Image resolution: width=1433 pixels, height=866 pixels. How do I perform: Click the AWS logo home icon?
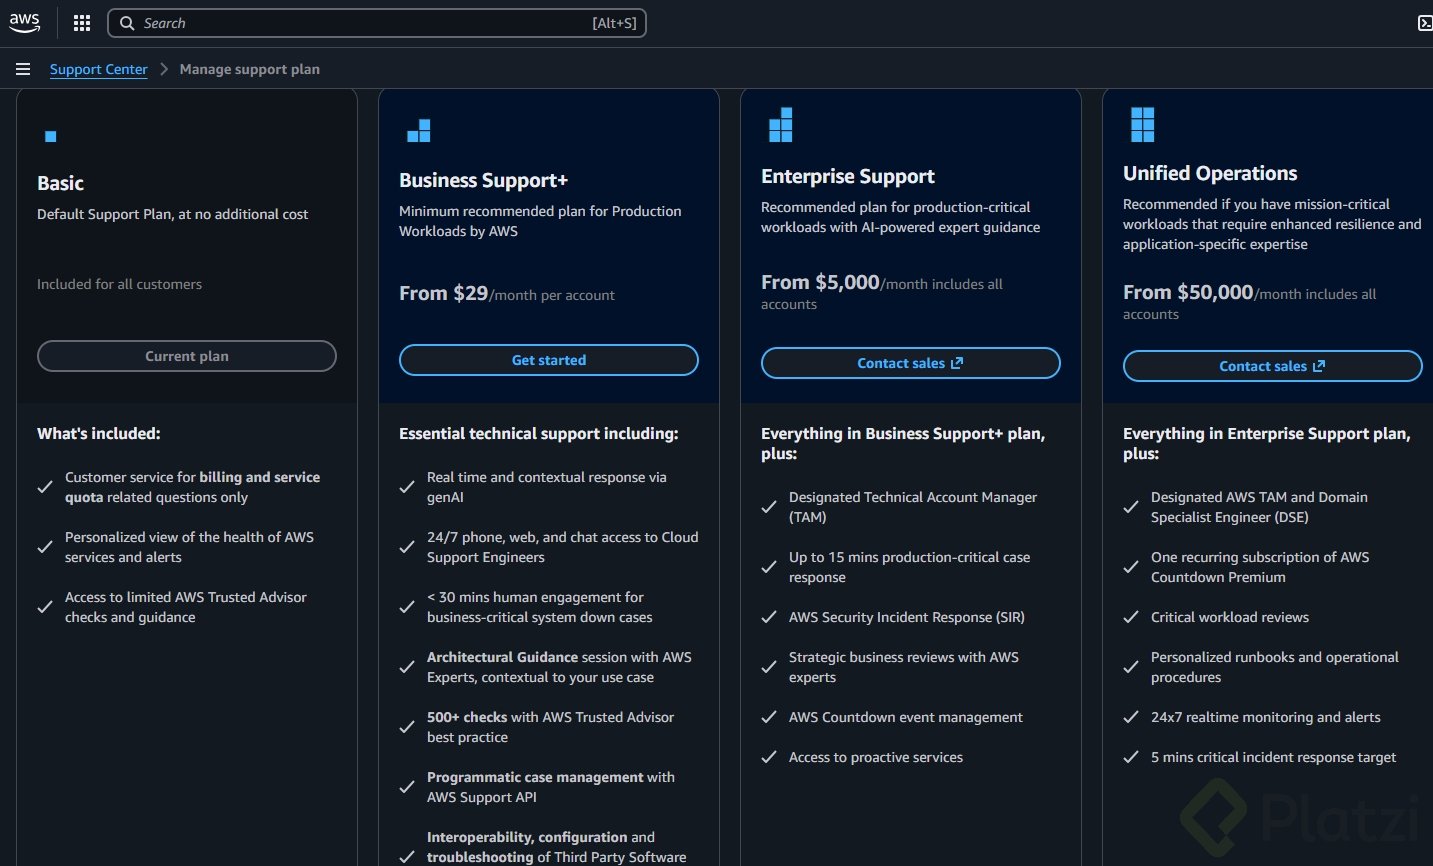click(24, 22)
